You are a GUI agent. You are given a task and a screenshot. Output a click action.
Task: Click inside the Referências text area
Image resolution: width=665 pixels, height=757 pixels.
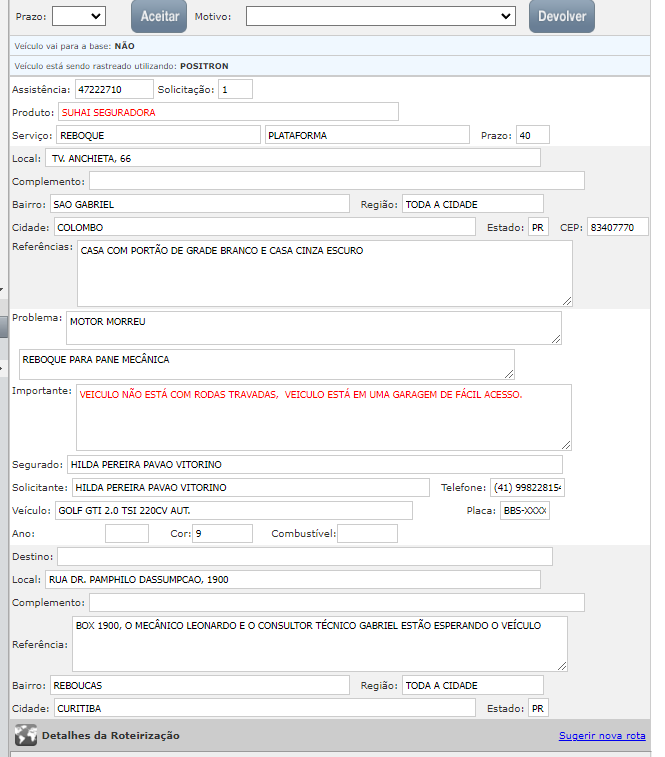coord(324,272)
